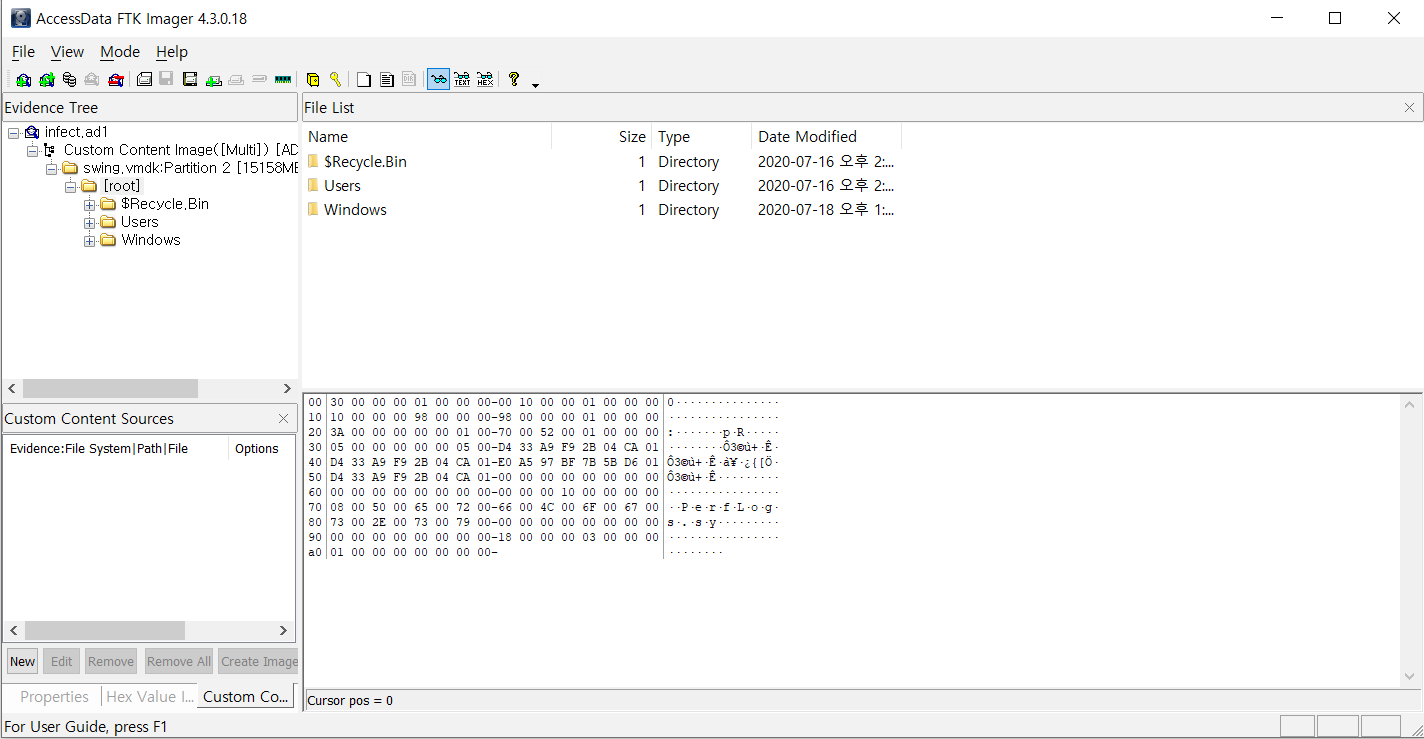This screenshot has height=739, width=1424.
Task: Click Detect EFS Encryption key icon
Action: (x=335, y=79)
